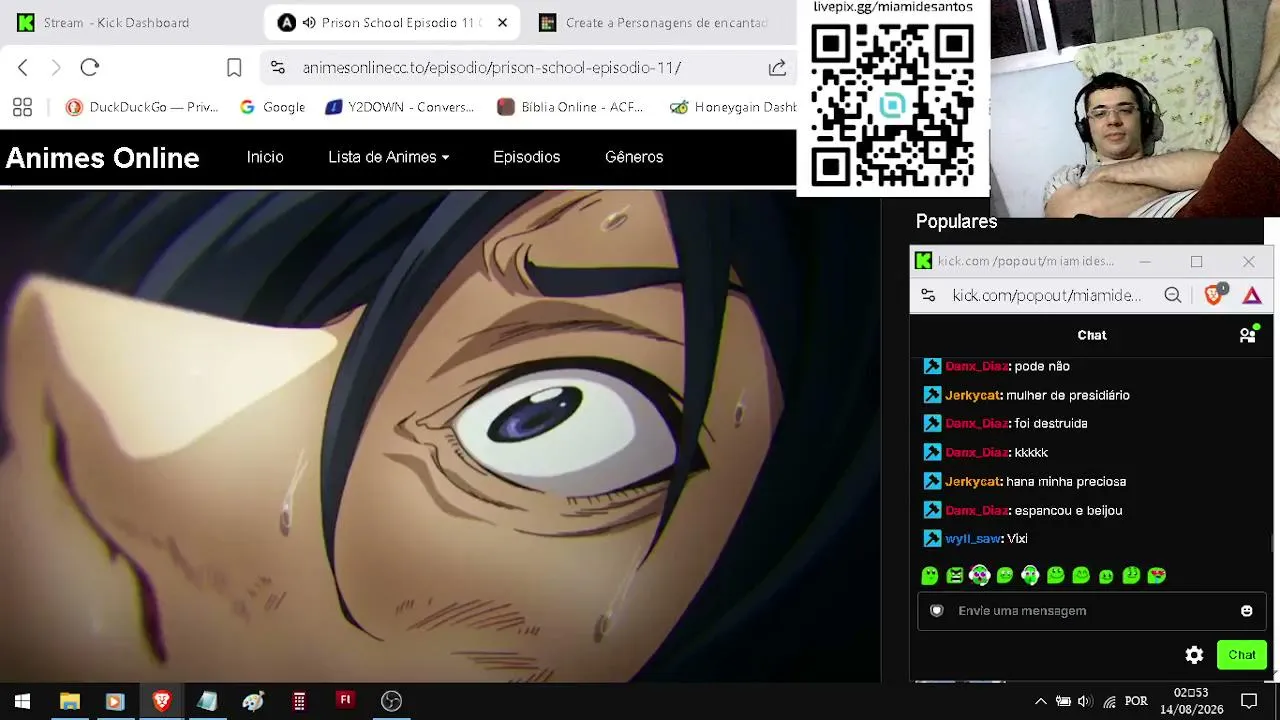This screenshot has width=1280, height=720.
Task: Open the Google bookmark
Action: pyautogui.click(x=273, y=107)
